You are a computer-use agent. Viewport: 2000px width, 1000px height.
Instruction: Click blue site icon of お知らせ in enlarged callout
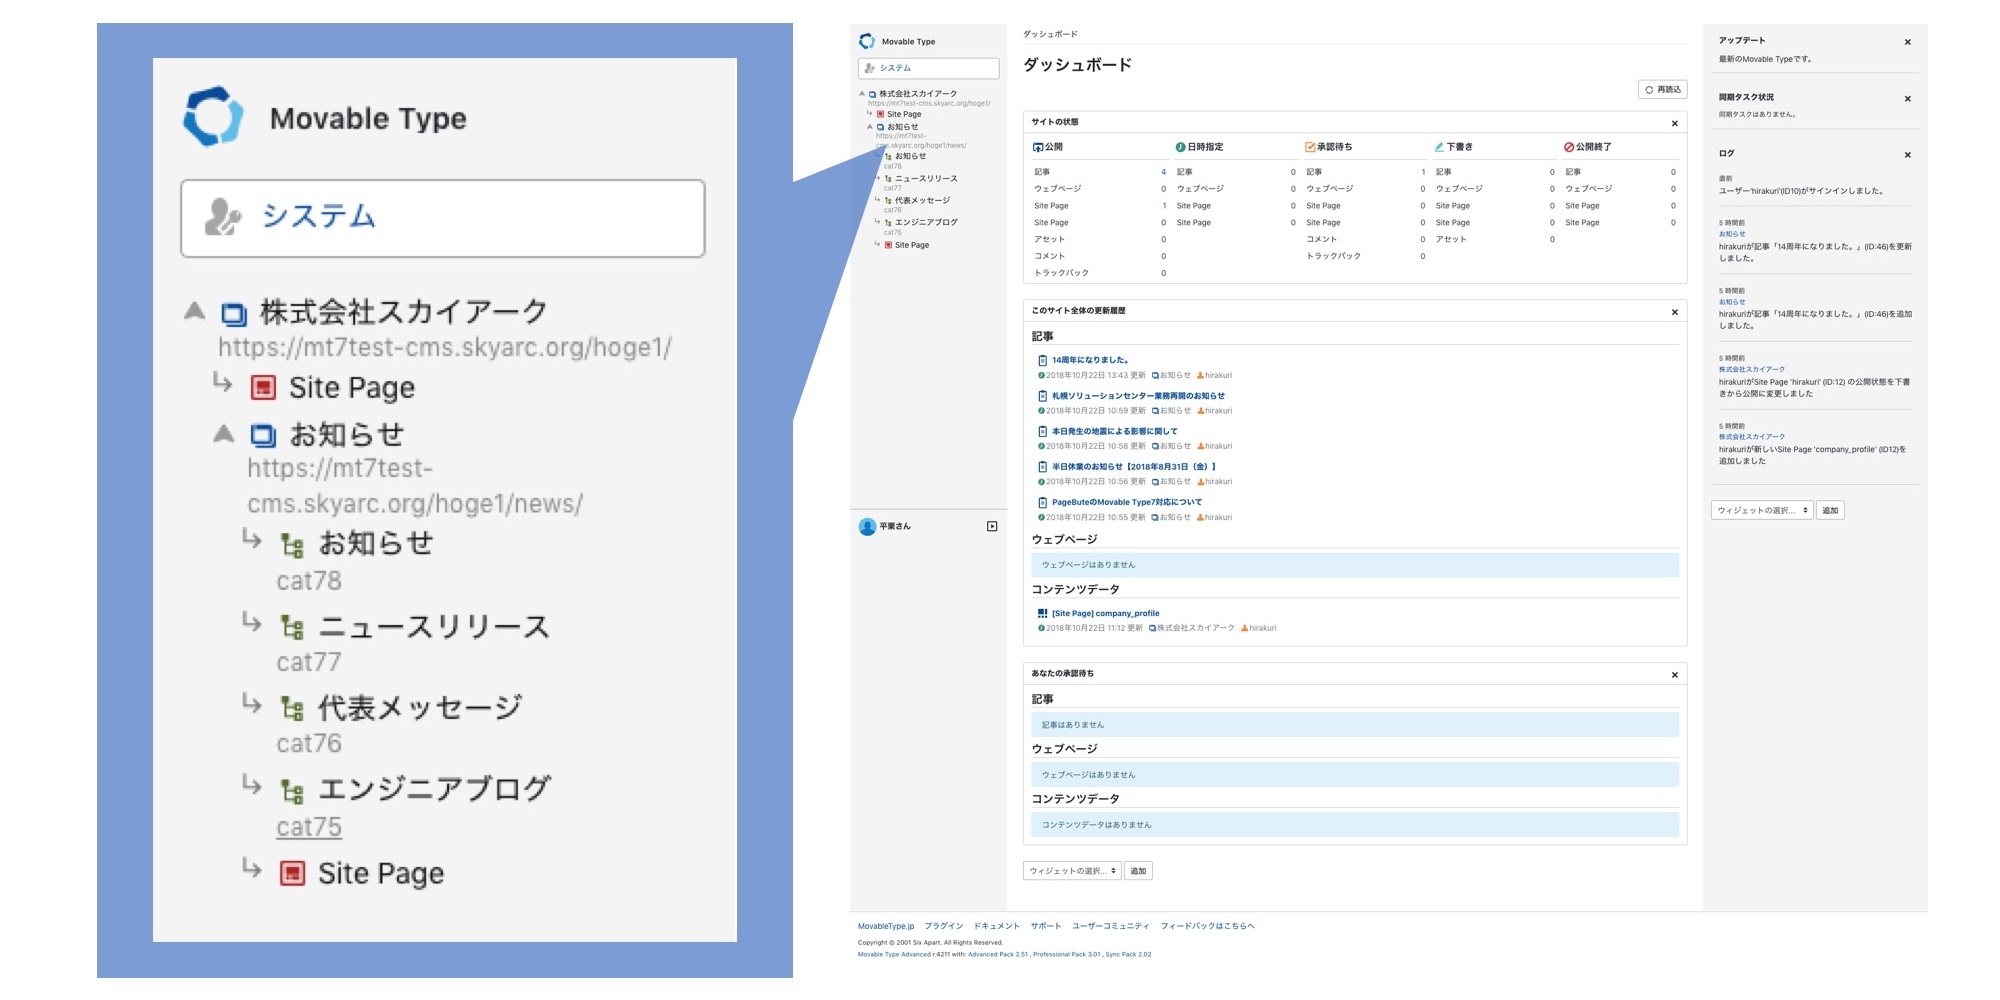click(263, 435)
